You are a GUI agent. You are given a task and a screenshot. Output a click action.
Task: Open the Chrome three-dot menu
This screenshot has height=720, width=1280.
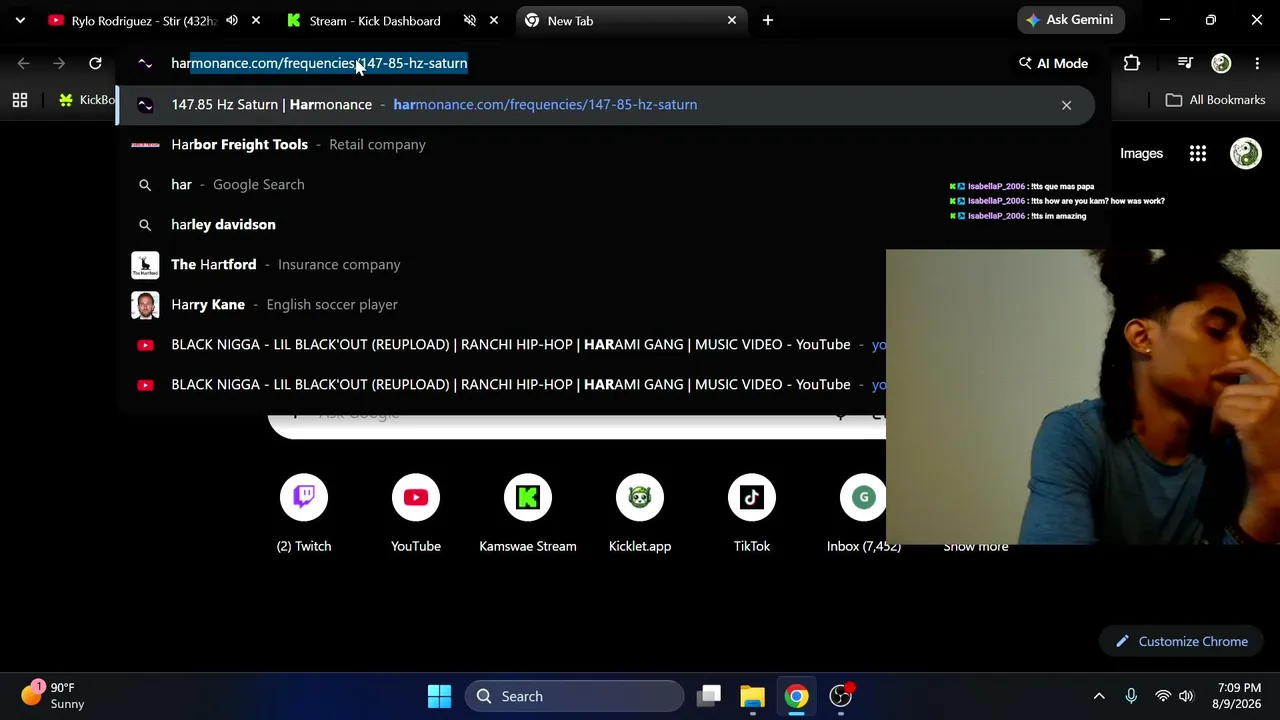click(x=1257, y=63)
